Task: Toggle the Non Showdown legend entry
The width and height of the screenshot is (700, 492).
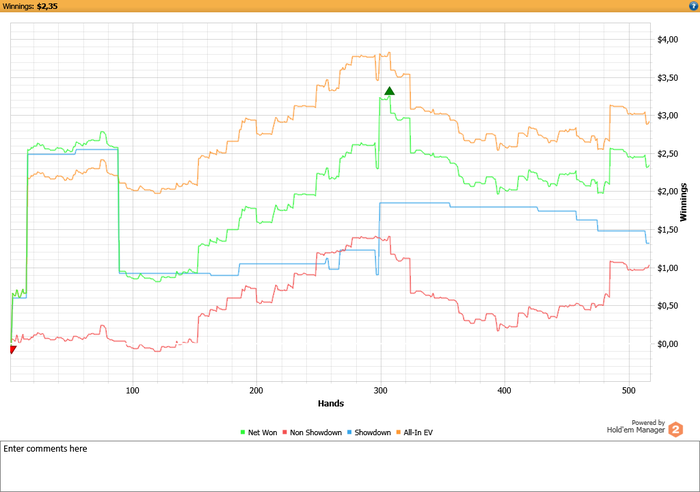Action: 312,432
